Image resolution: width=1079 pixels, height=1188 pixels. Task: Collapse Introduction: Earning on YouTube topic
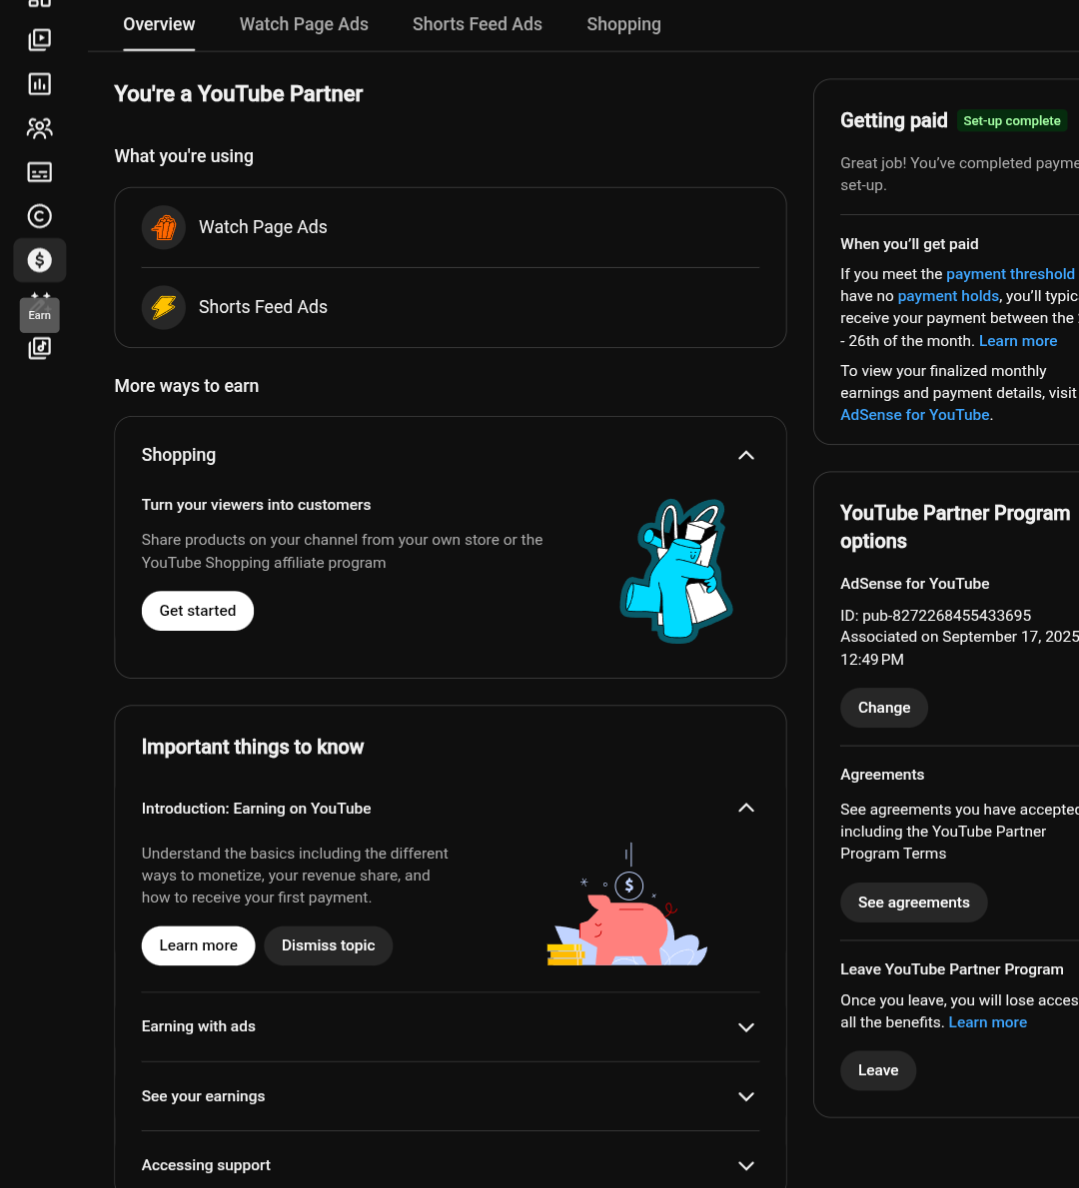(746, 808)
